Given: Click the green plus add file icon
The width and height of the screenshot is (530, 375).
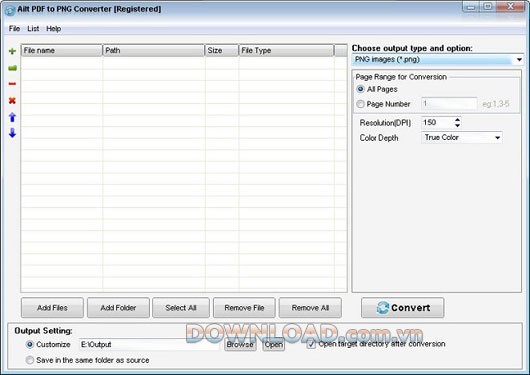Looking at the screenshot, I should pyautogui.click(x=12, y=51).
